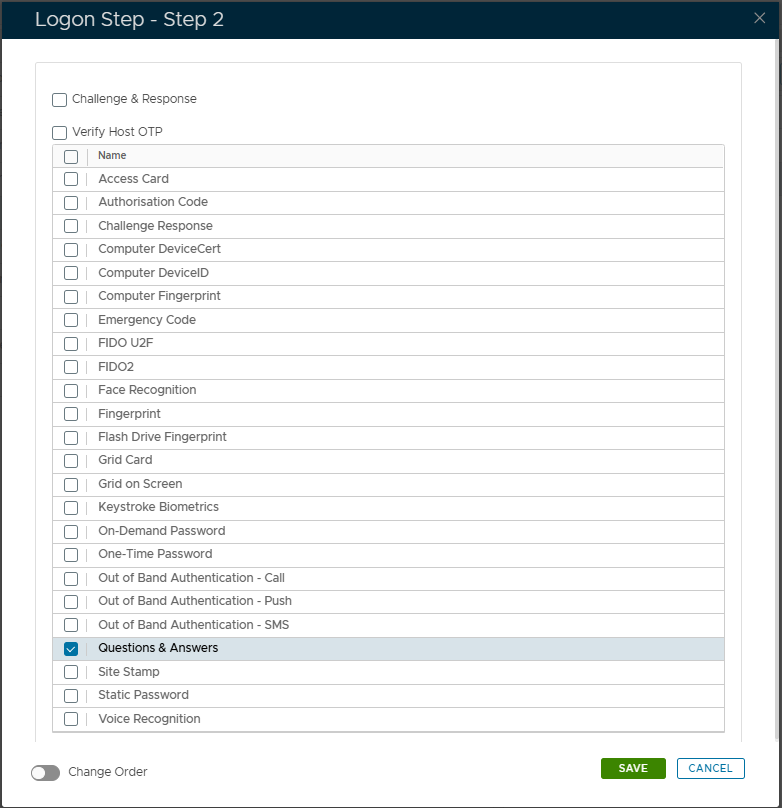Screen dimensions: 782x808
Task: Click the green SAVE button
Action: pyautogui.click(x=633, y=768)
